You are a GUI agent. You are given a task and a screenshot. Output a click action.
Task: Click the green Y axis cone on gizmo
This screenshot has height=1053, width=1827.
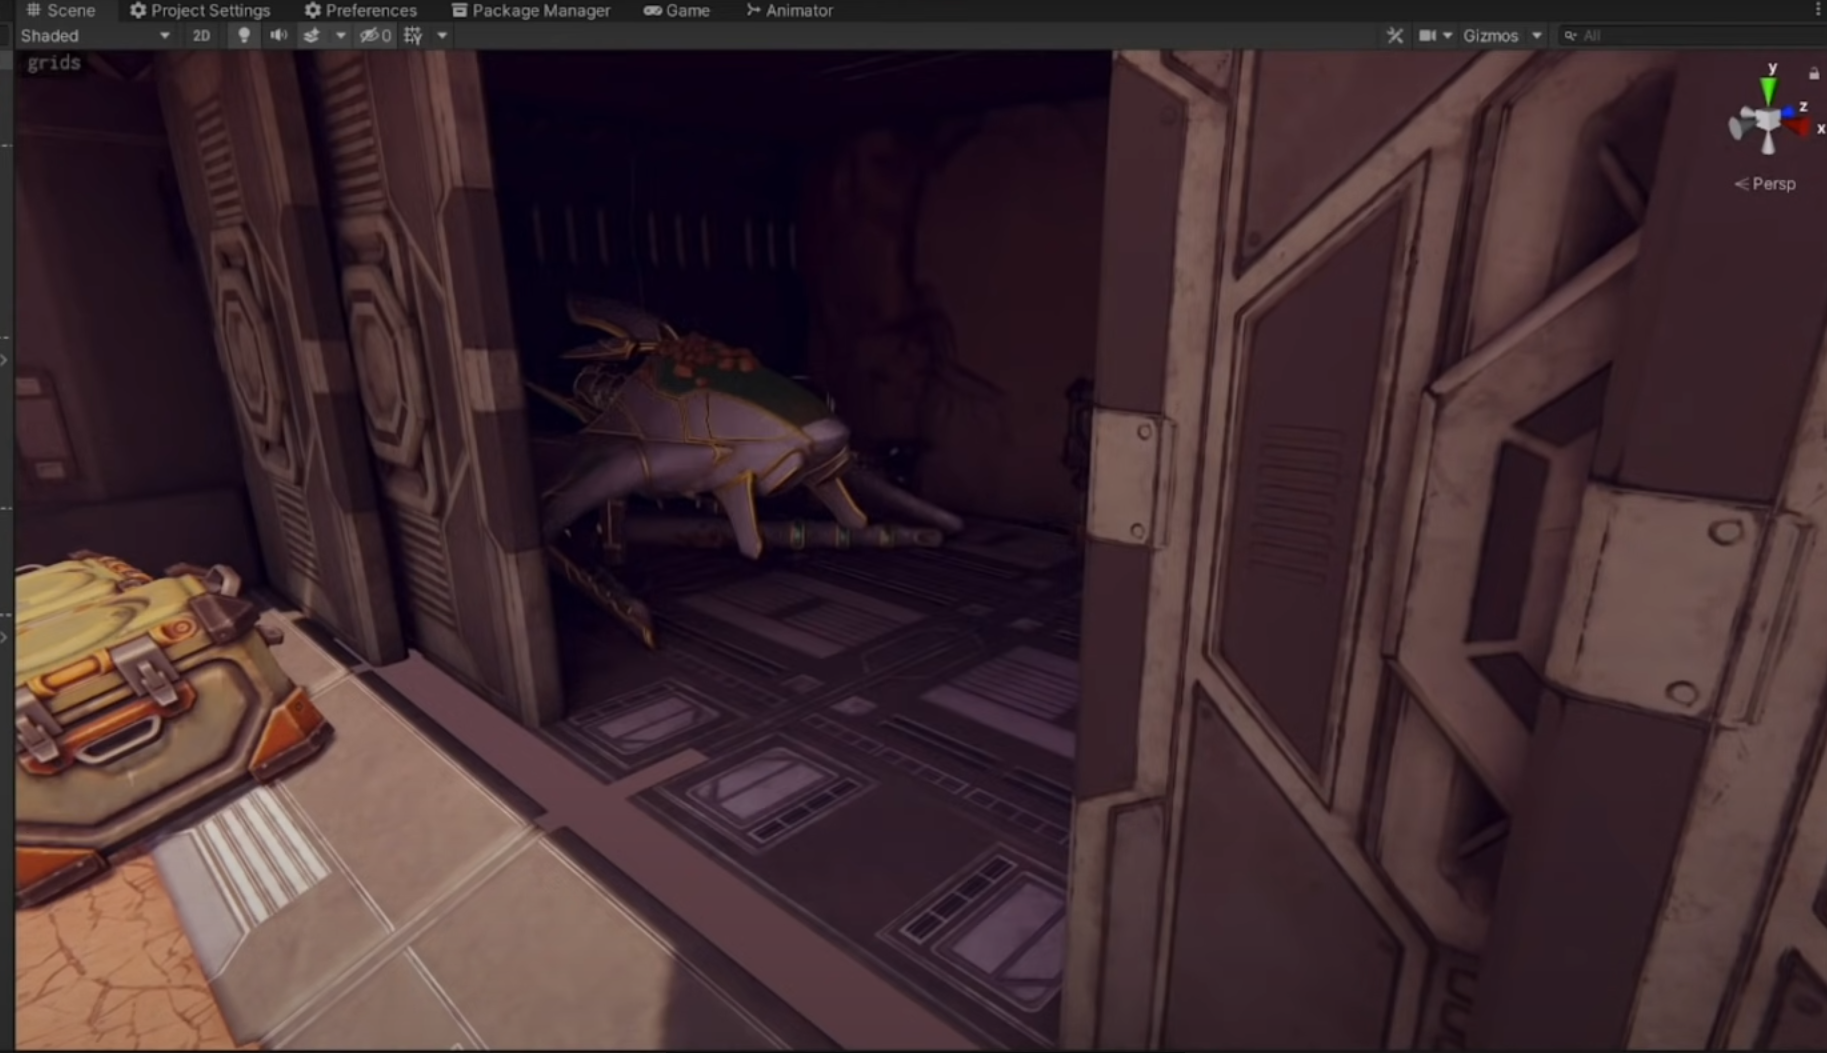(1769, 90)
